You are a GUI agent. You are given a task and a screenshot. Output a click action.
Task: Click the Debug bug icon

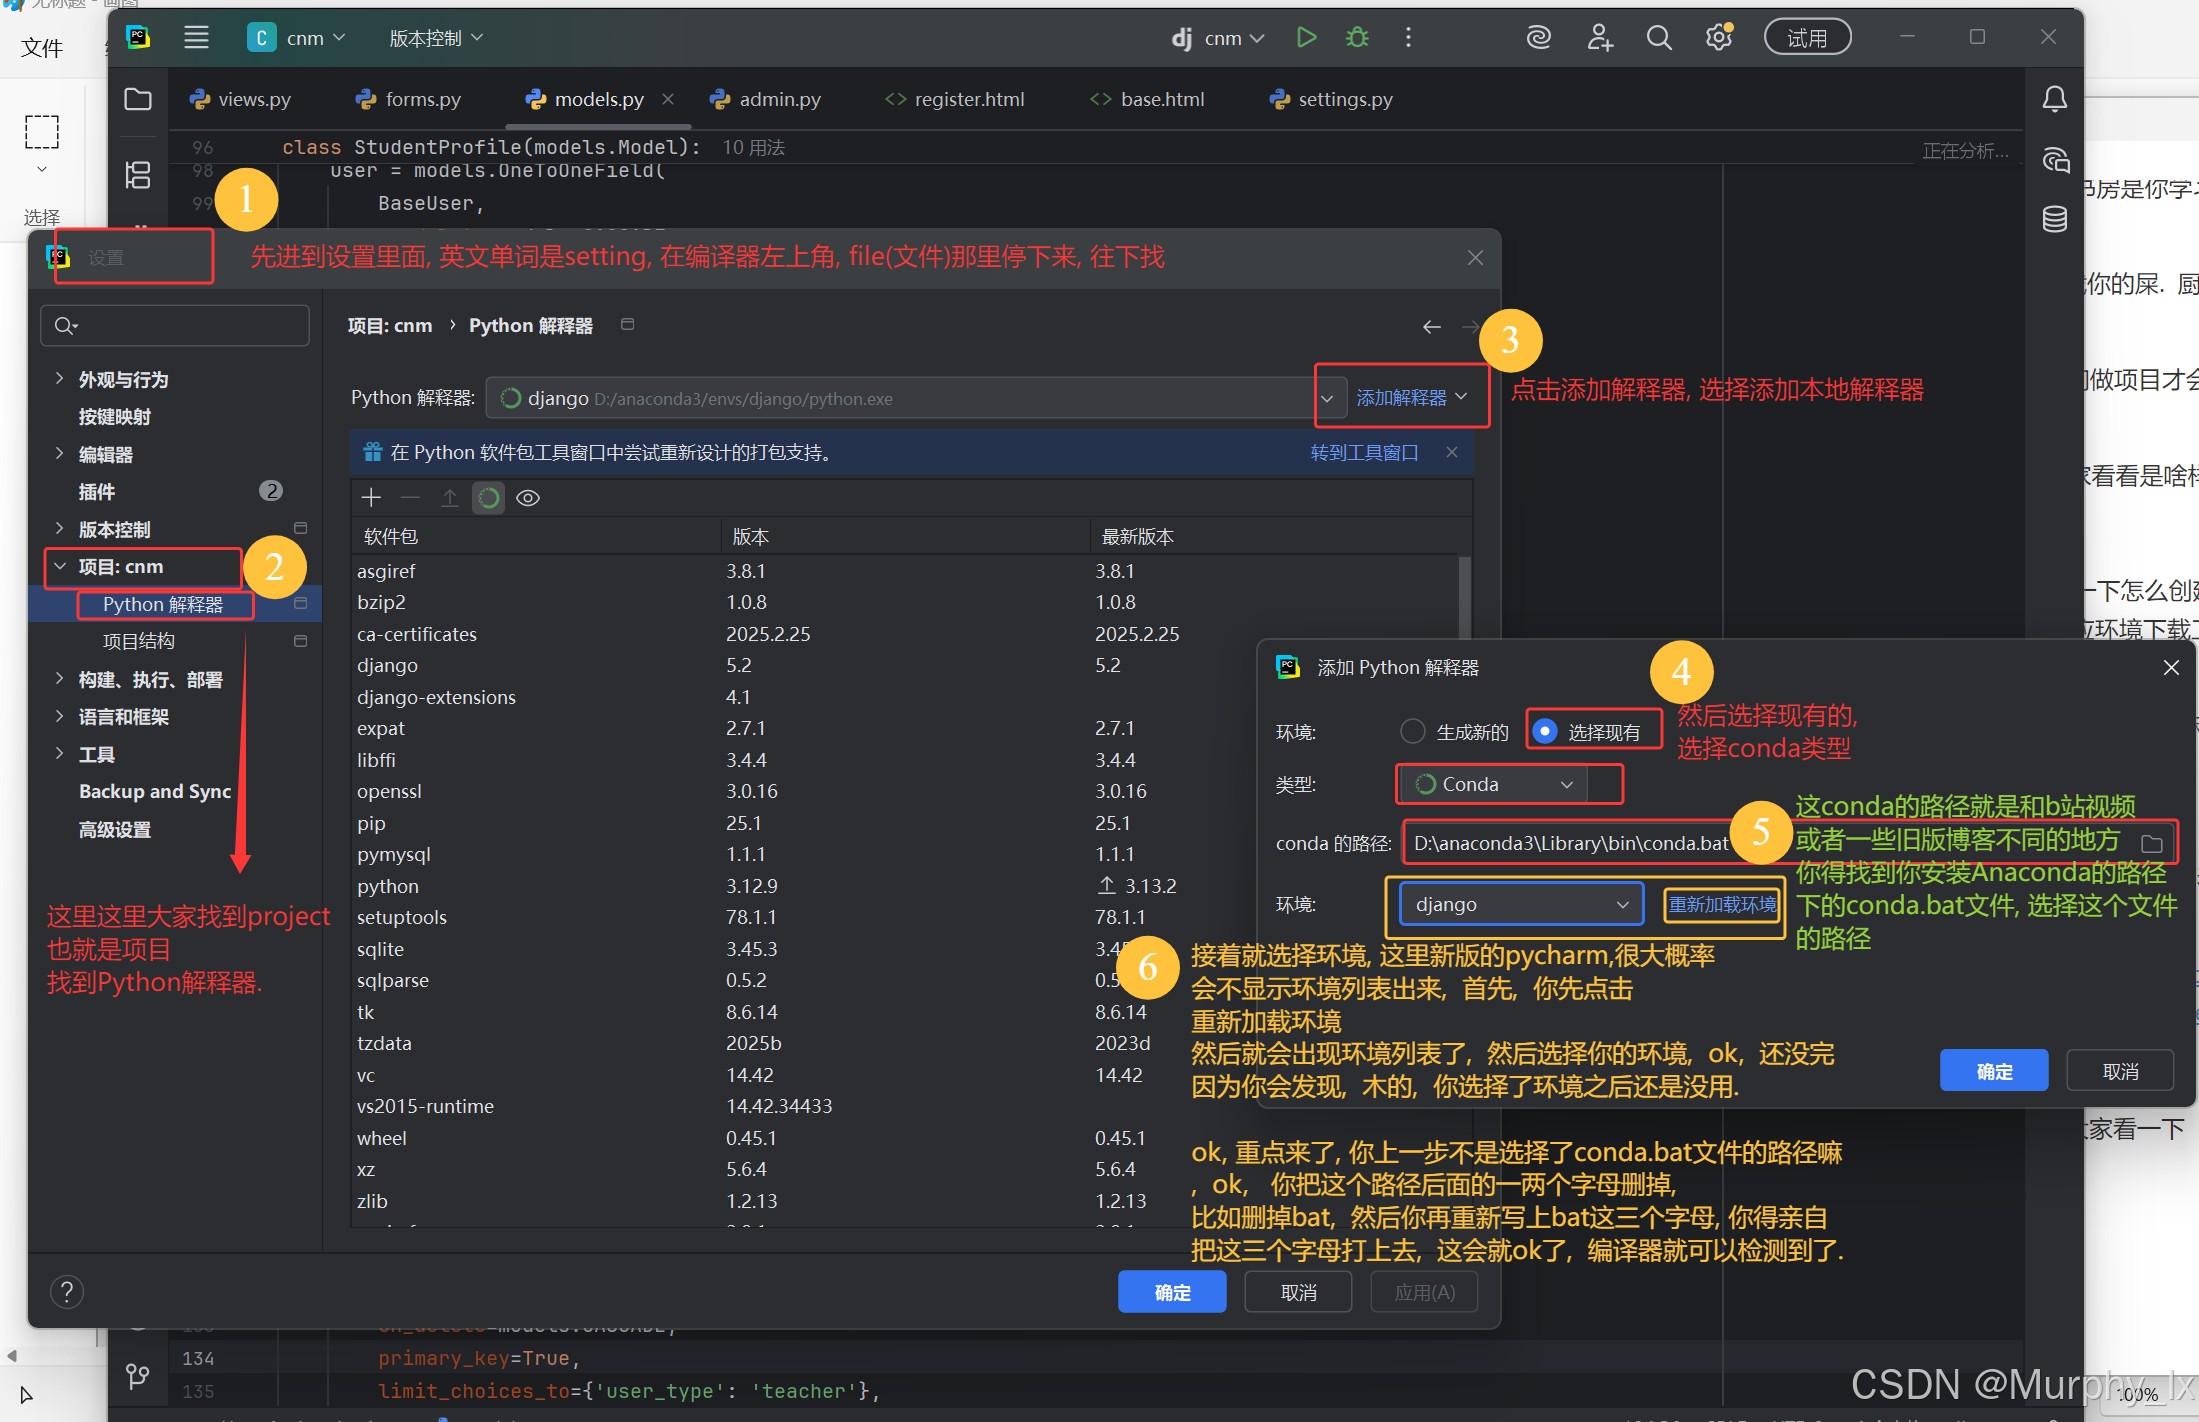(1357, 38)
